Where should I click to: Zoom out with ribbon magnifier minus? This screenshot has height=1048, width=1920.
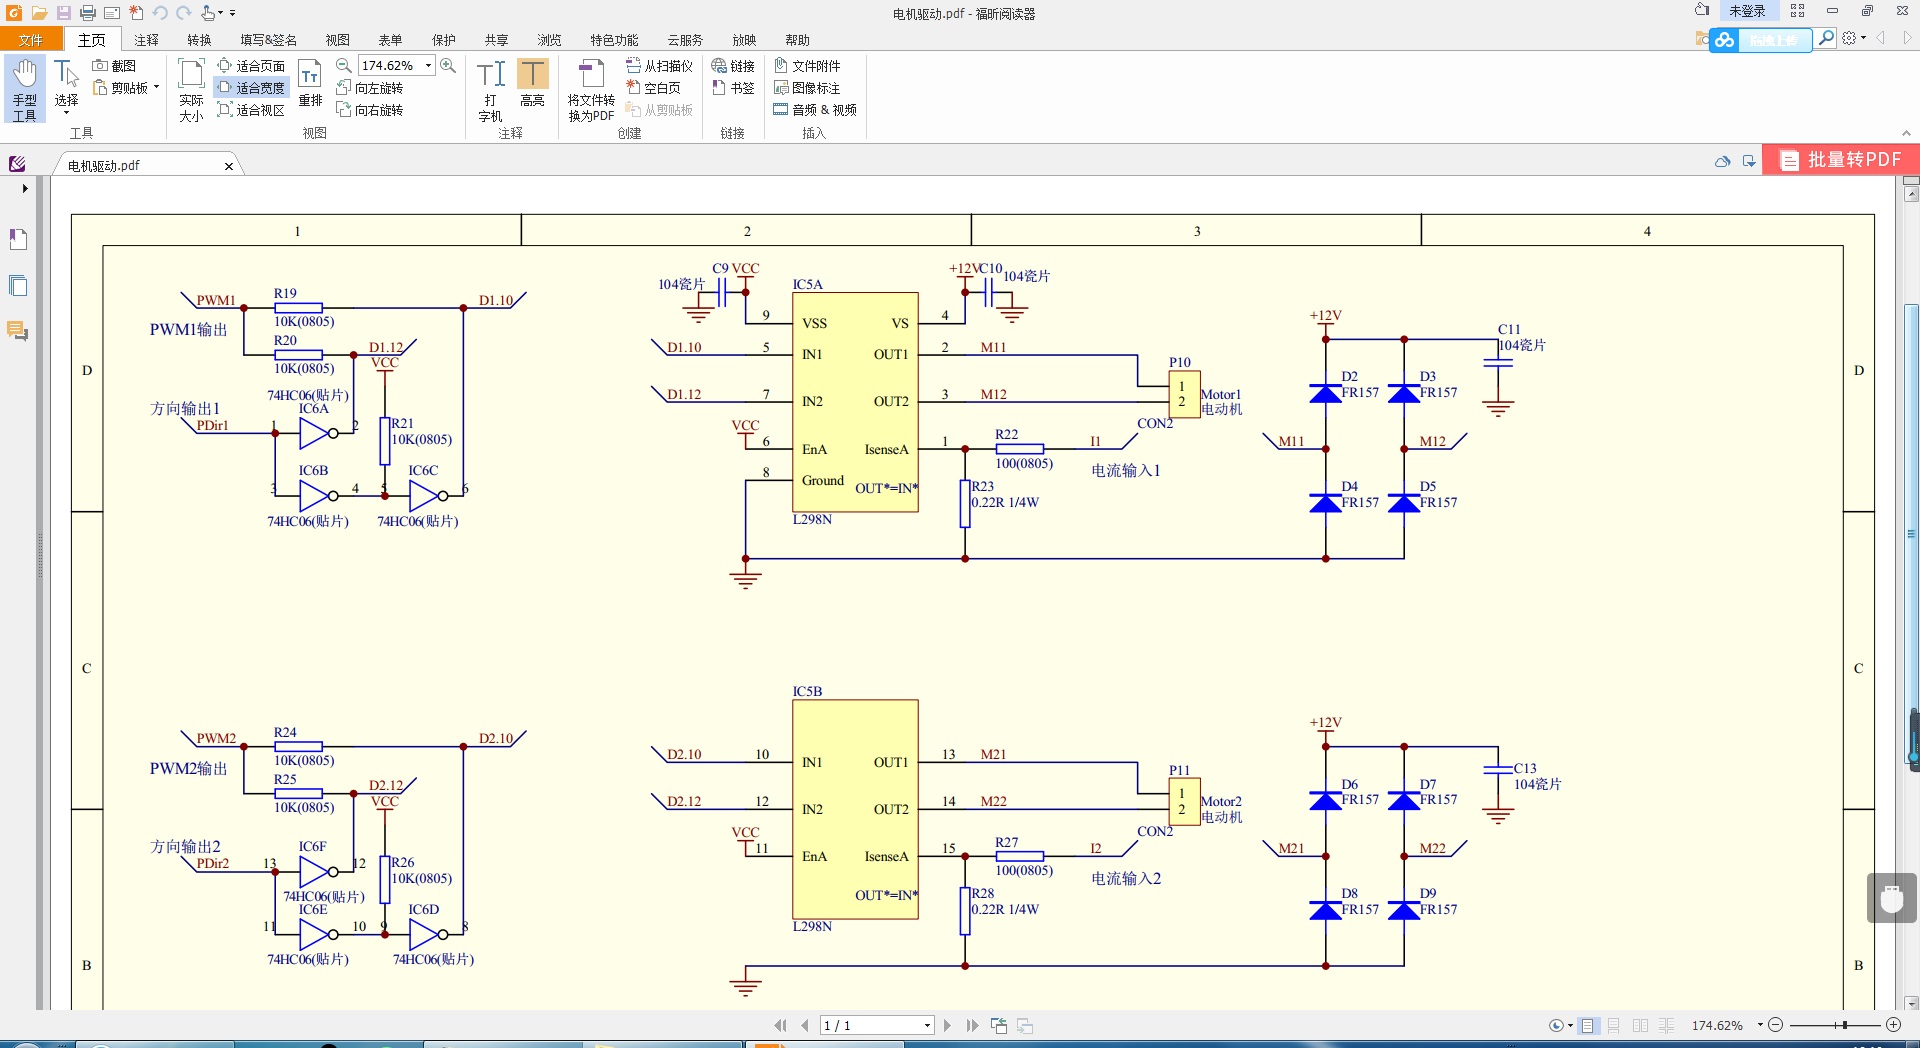(343, 66)
